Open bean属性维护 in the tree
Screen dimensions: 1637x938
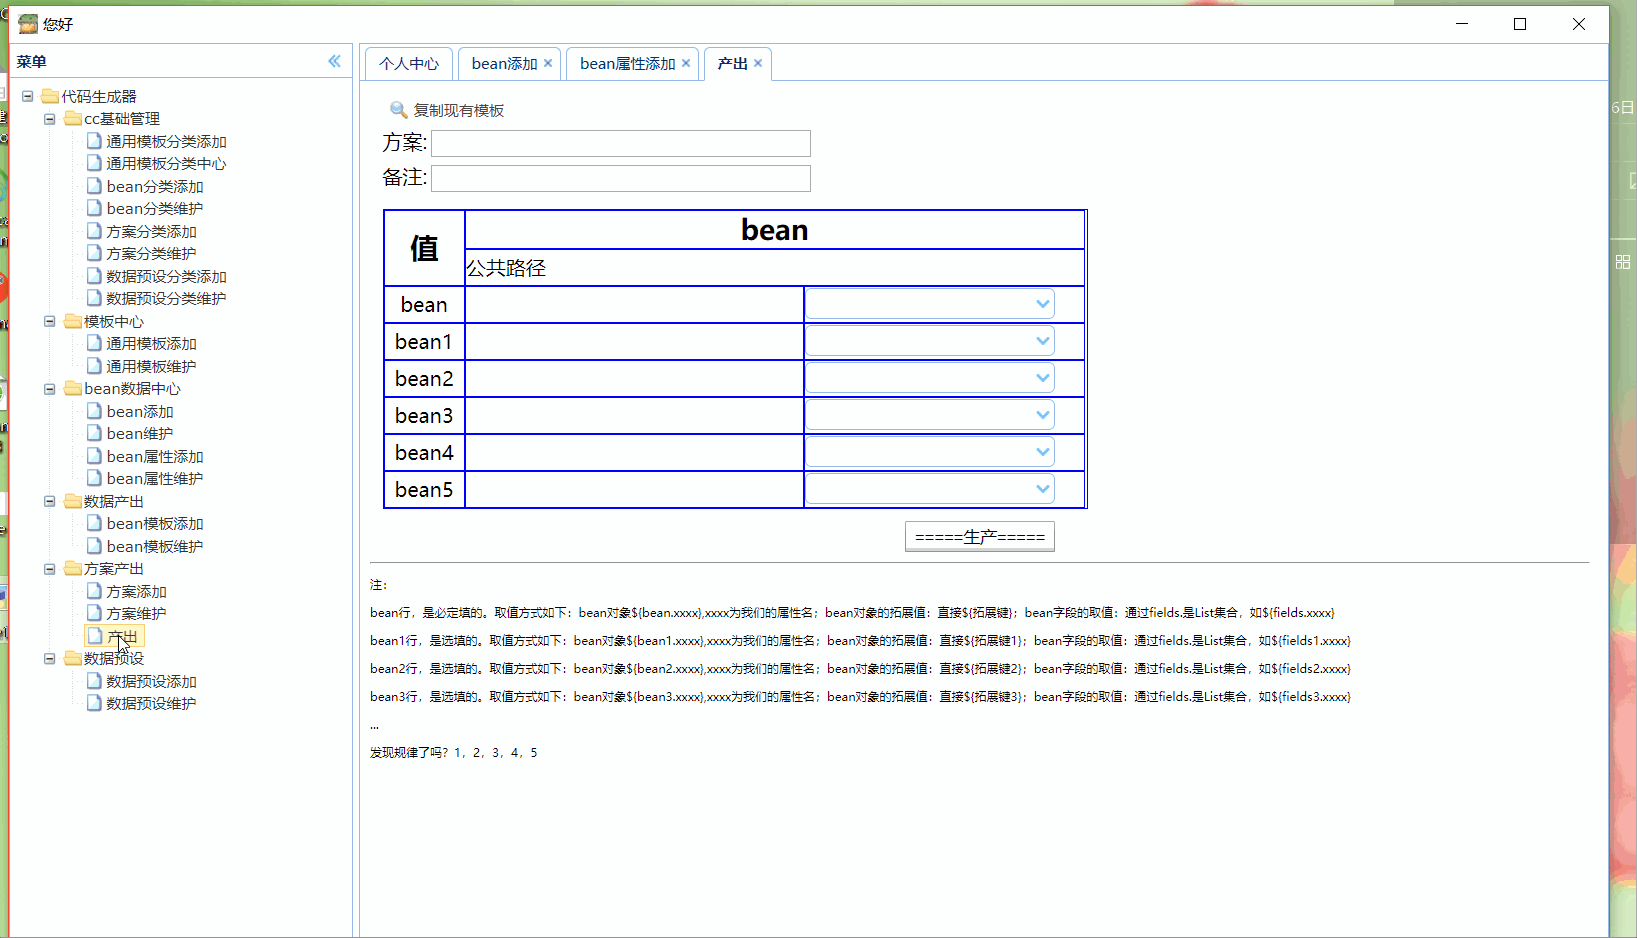155,478
